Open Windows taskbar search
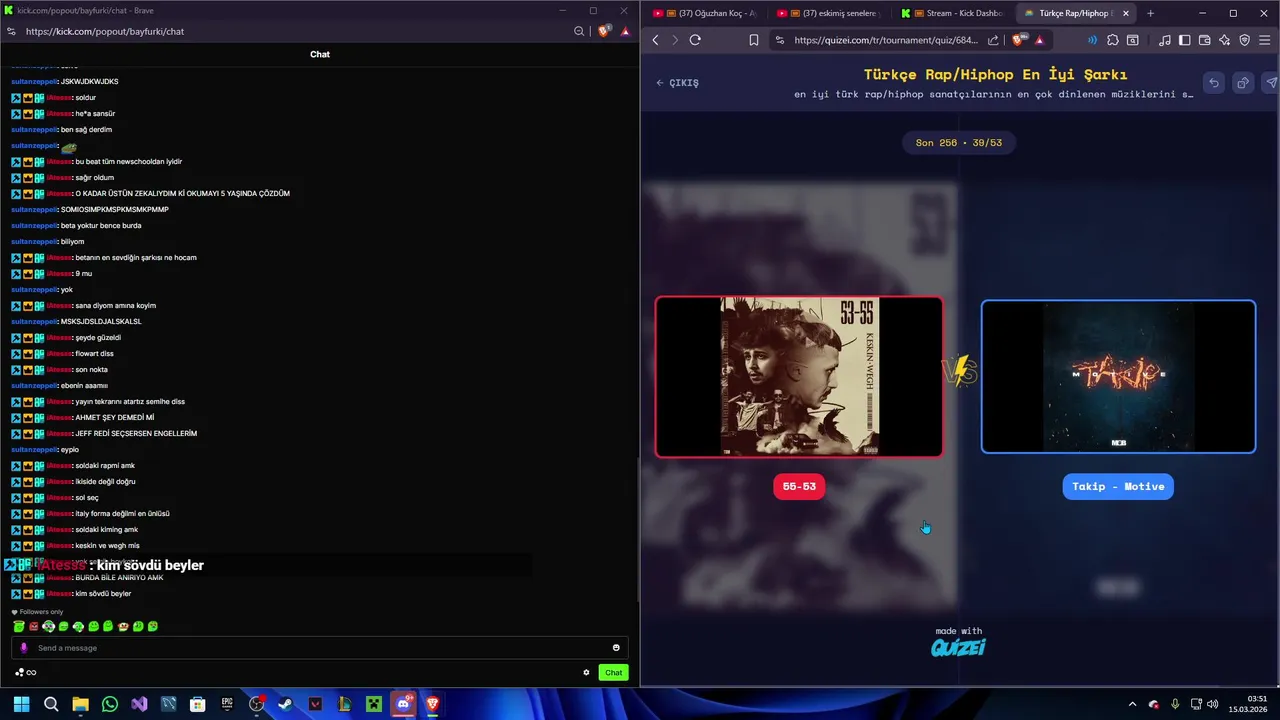Viewport: 1280px width, 720px height. (51, 704)
